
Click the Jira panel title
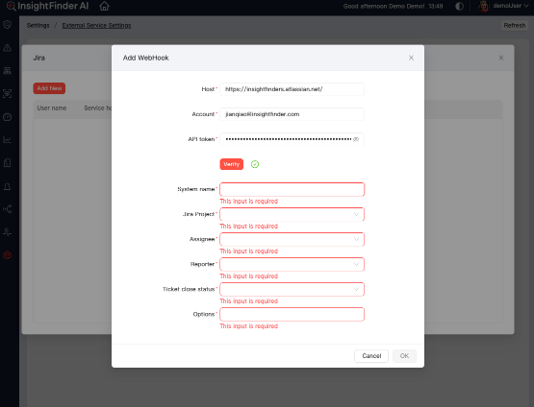point(39,58)
